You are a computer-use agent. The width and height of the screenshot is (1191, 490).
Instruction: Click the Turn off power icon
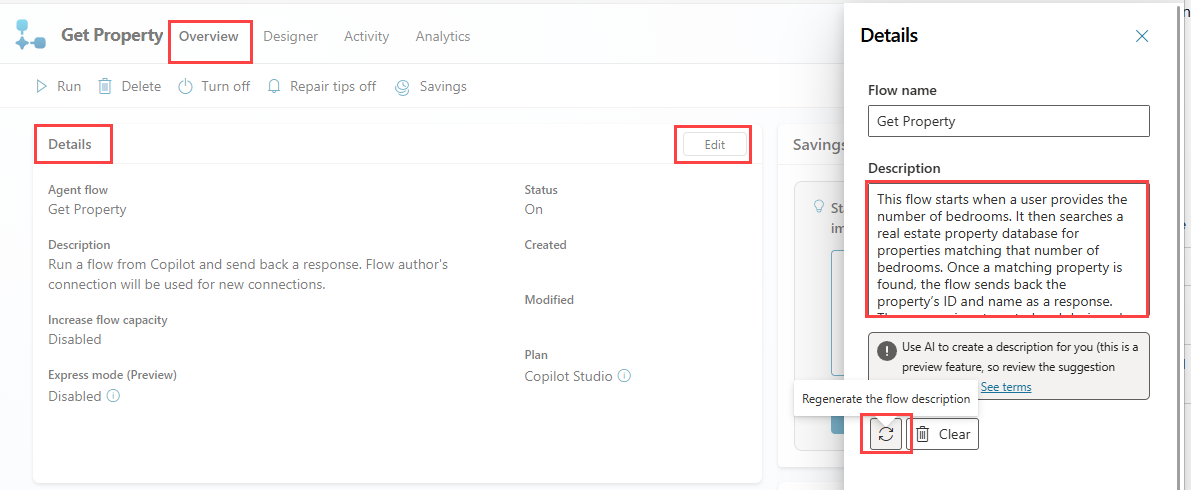pyautogui.click(x=185, y=87)
